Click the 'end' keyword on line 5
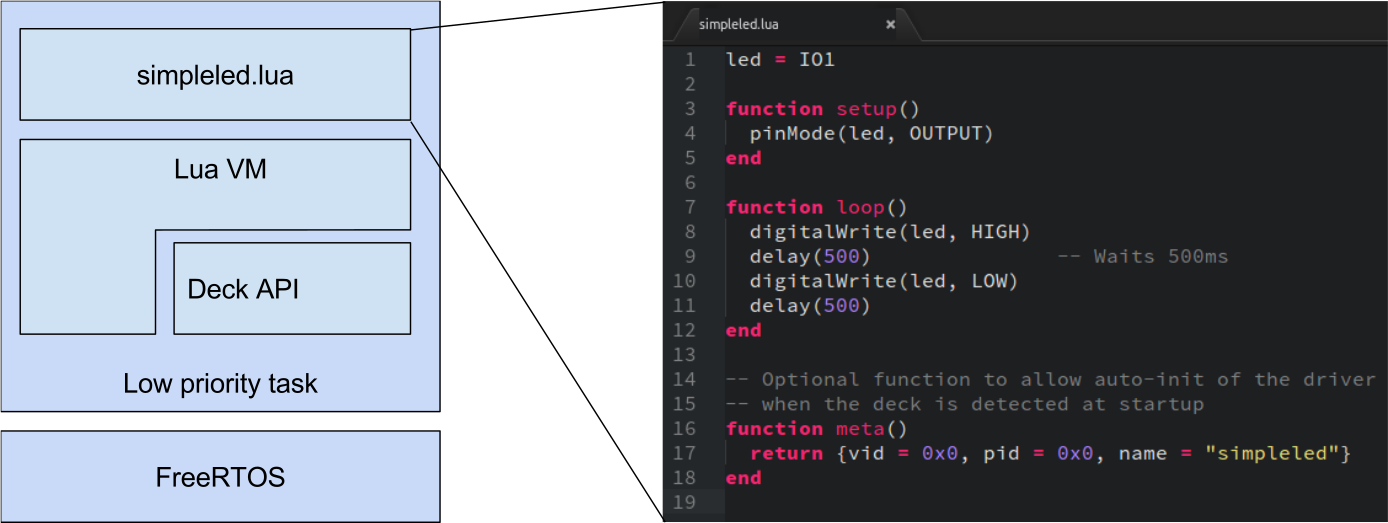This screenshot has height=523, width=1388. pyautogui.click(x=744, y=158)
